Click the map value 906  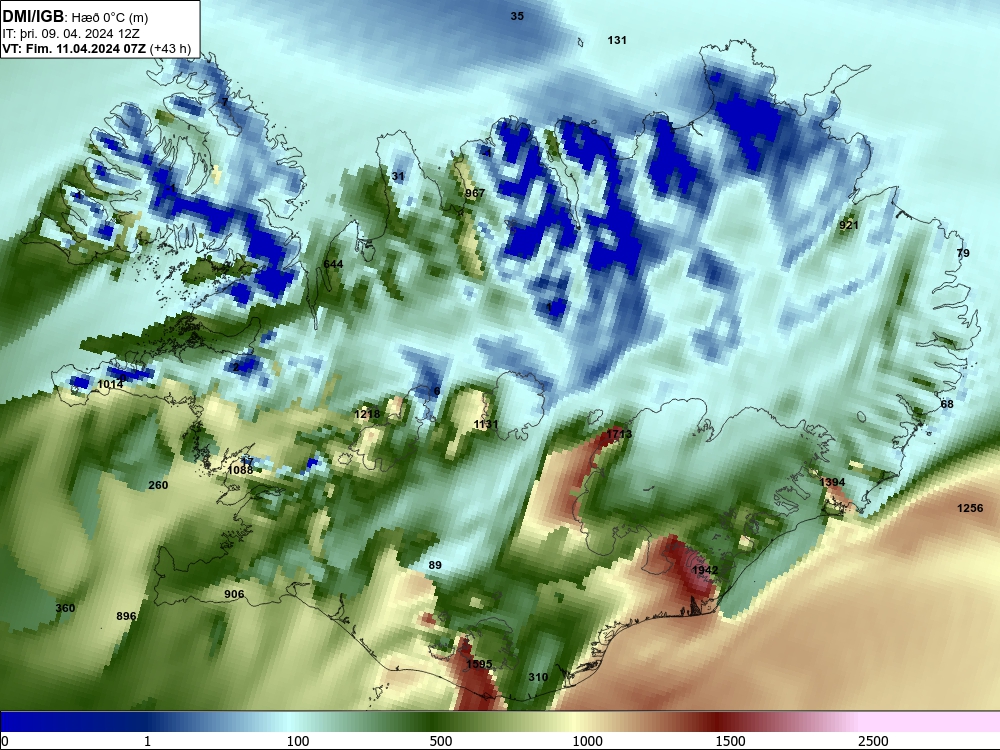[234, 594]
